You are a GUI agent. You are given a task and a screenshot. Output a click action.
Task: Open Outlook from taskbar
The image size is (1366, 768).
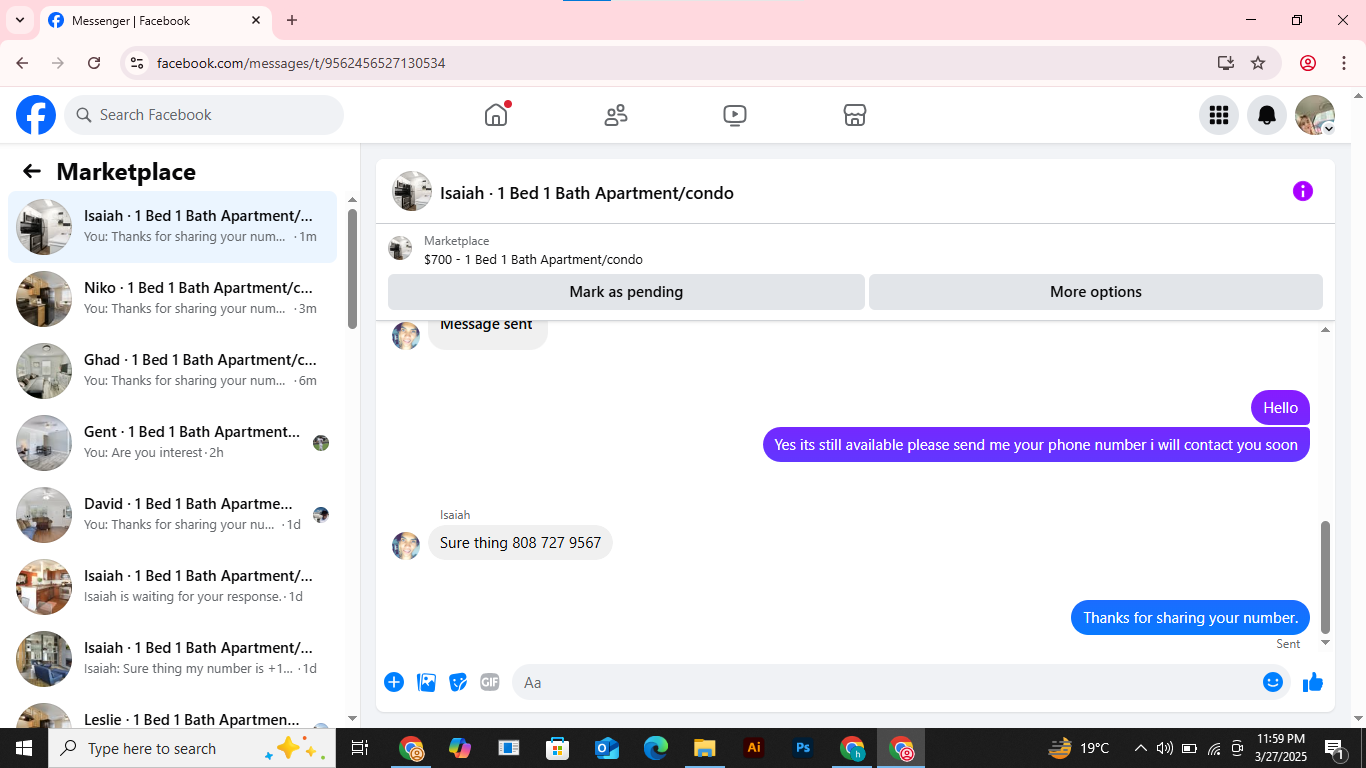tap(606, 748)
